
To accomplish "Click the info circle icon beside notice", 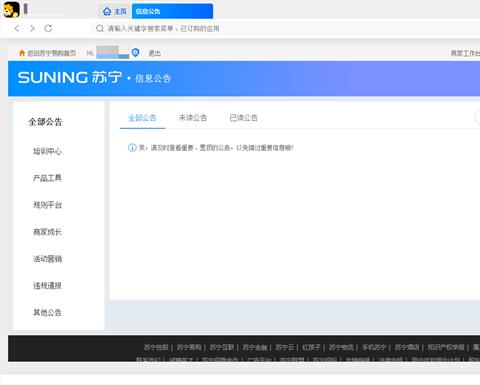I will (x=132, y=147).
